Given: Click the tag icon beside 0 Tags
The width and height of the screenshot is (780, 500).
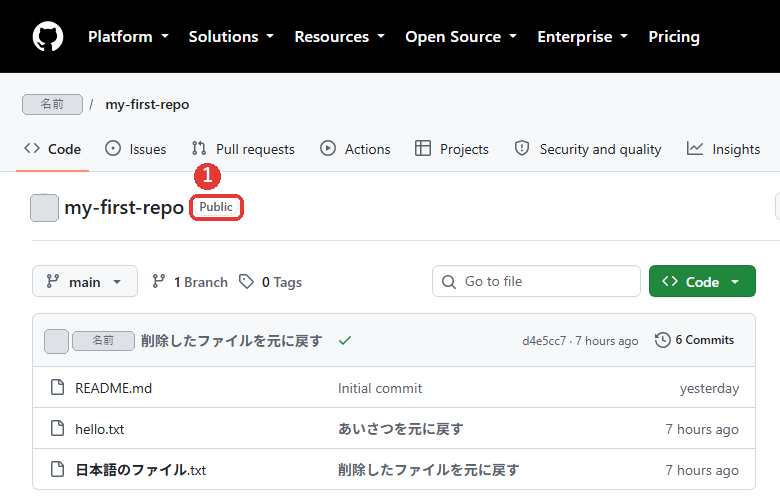Looking at the screenshot, I should point(246,282).
